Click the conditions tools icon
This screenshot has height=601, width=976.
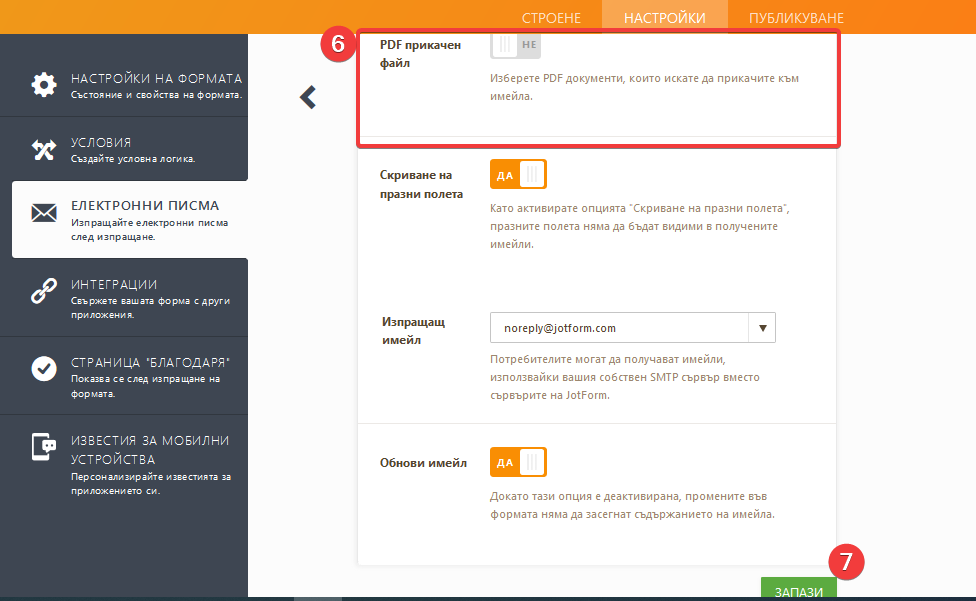[44, 150]
